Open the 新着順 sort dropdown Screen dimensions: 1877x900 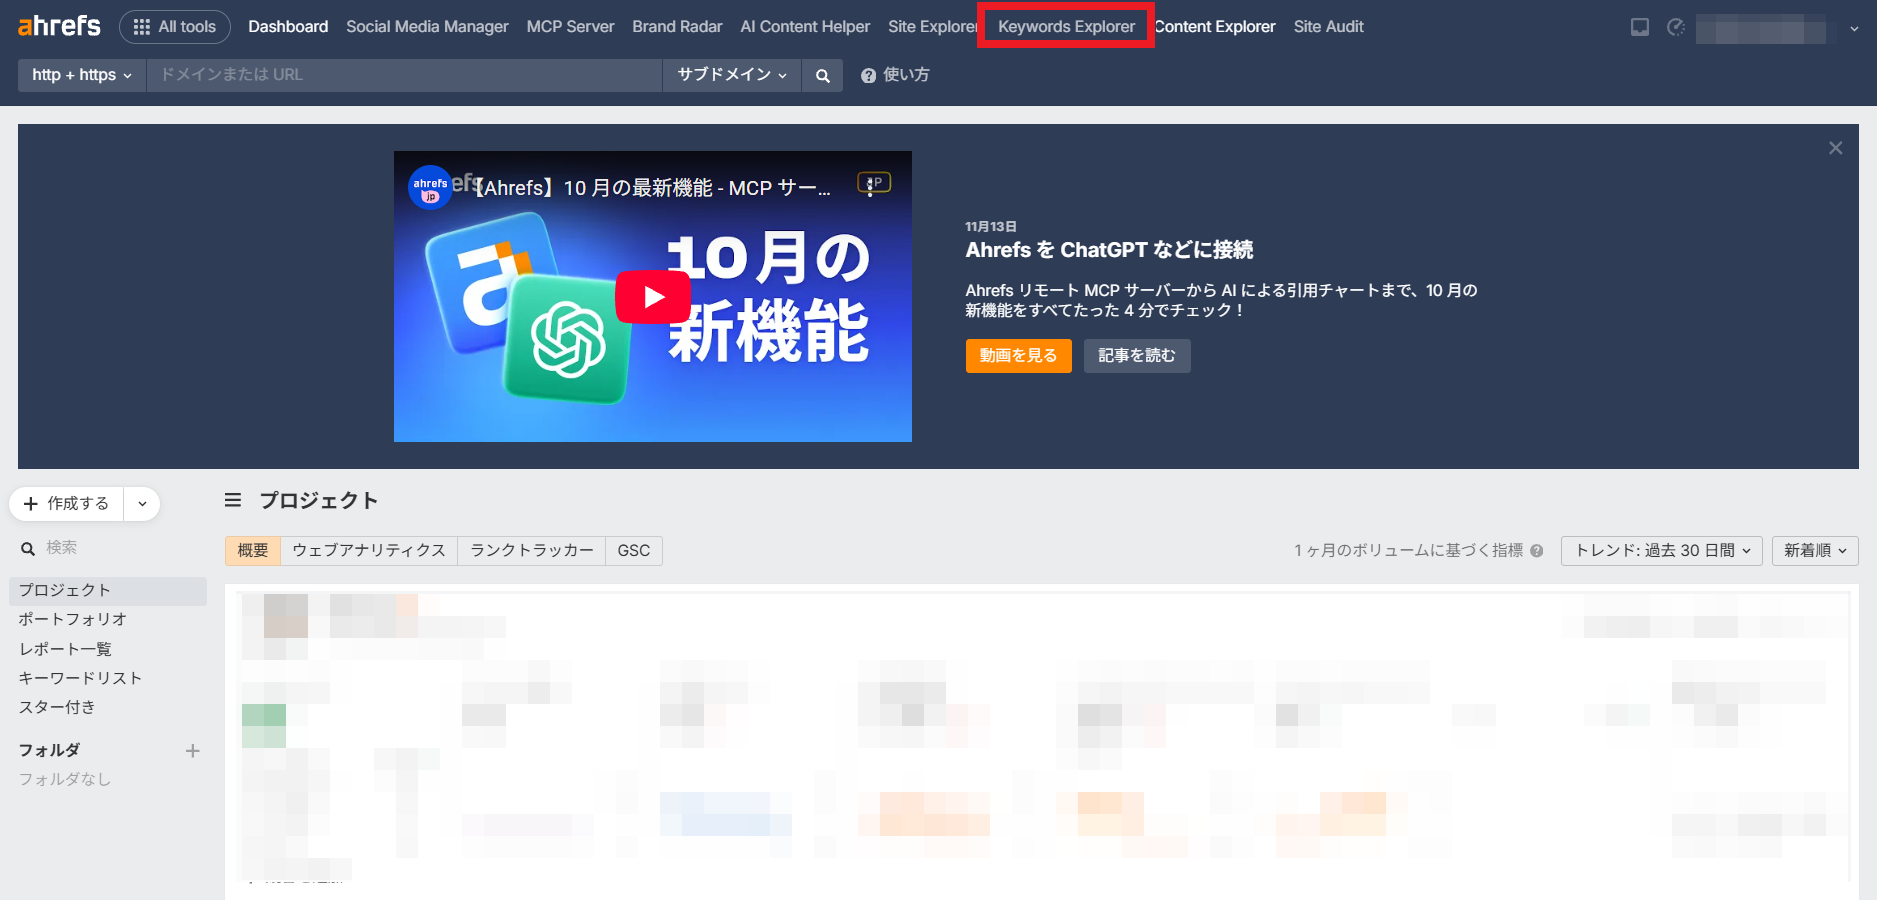[1814, 550]
